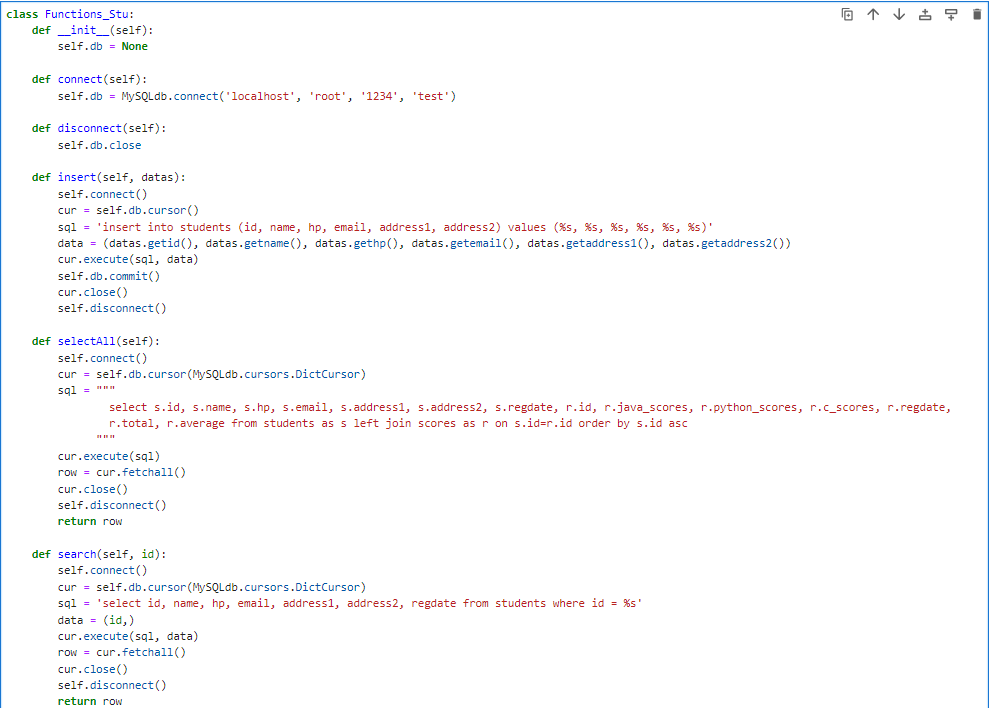Click 'datas.getname()' in the data tuple
The image size is (990, 708).
(x=254, y=243)
